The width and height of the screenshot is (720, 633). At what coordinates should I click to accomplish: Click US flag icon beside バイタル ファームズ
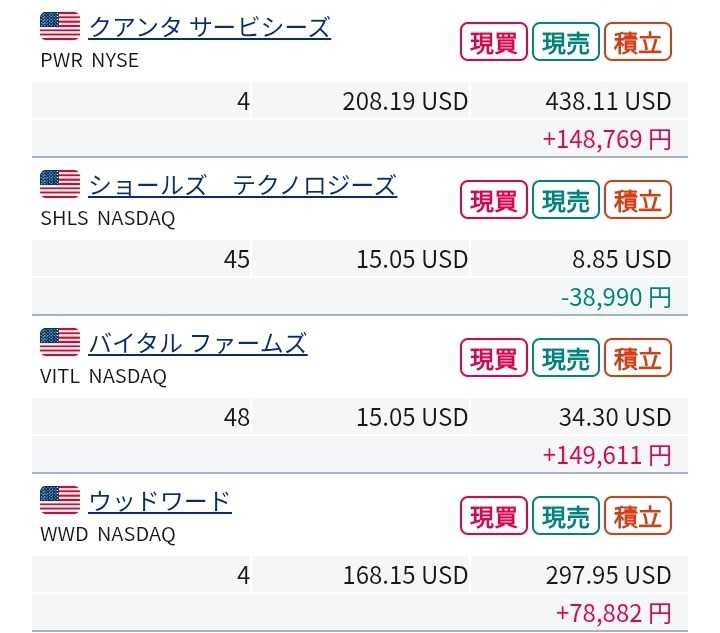[60, 343]
